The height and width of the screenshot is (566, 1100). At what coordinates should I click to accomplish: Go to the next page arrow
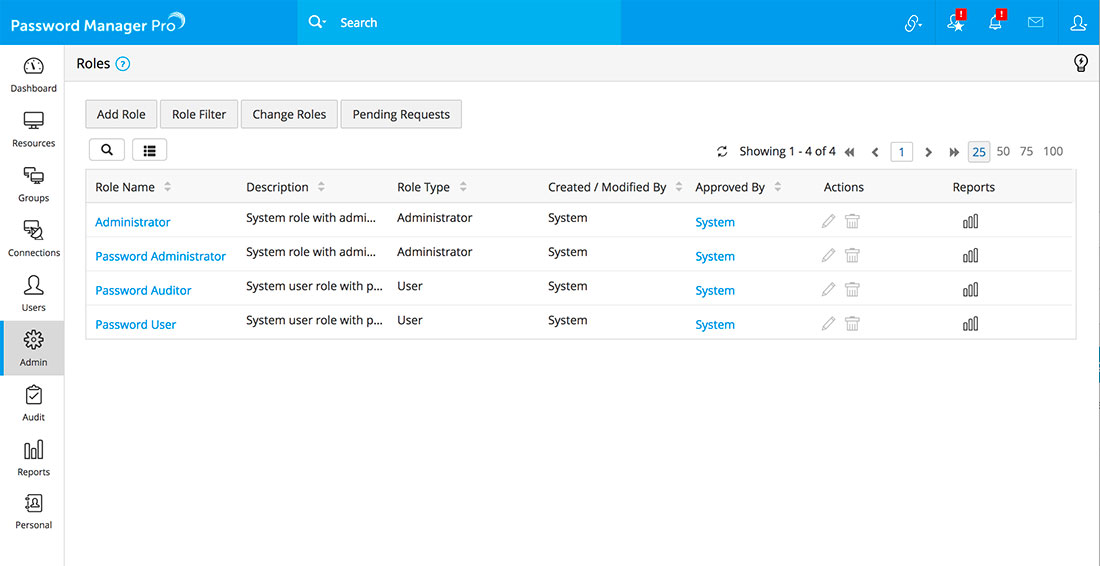tap(928, 152)
